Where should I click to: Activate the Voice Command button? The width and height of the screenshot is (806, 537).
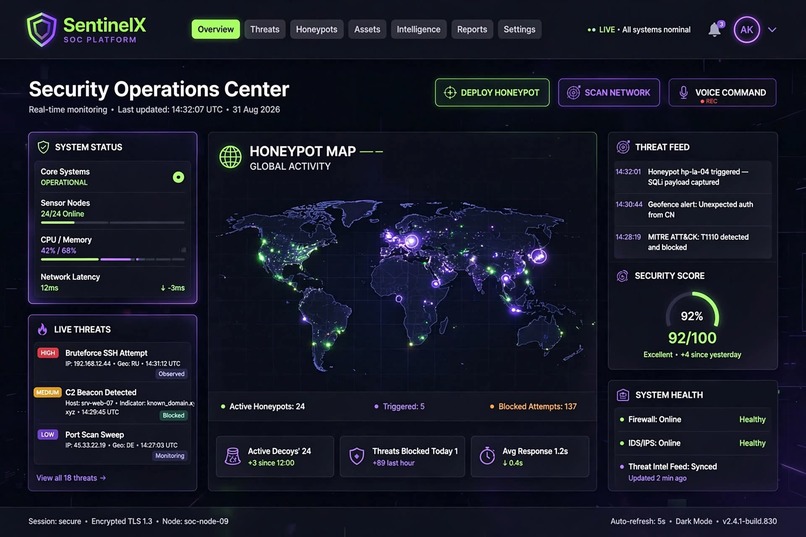click(x=722, y=92)
